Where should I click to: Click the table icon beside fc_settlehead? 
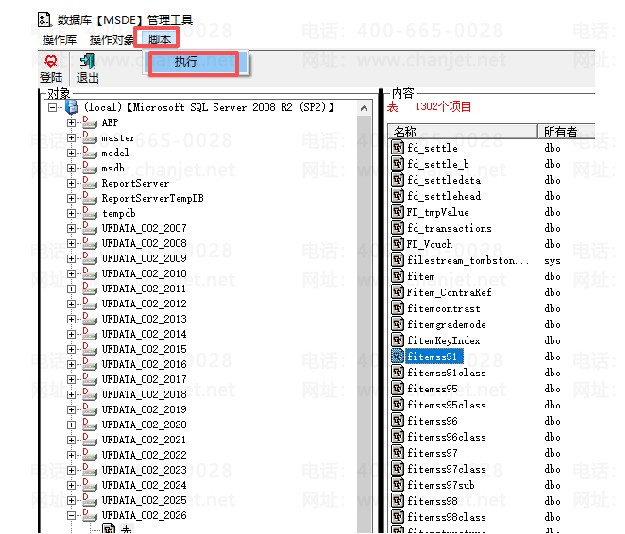(x=397, y=196)
